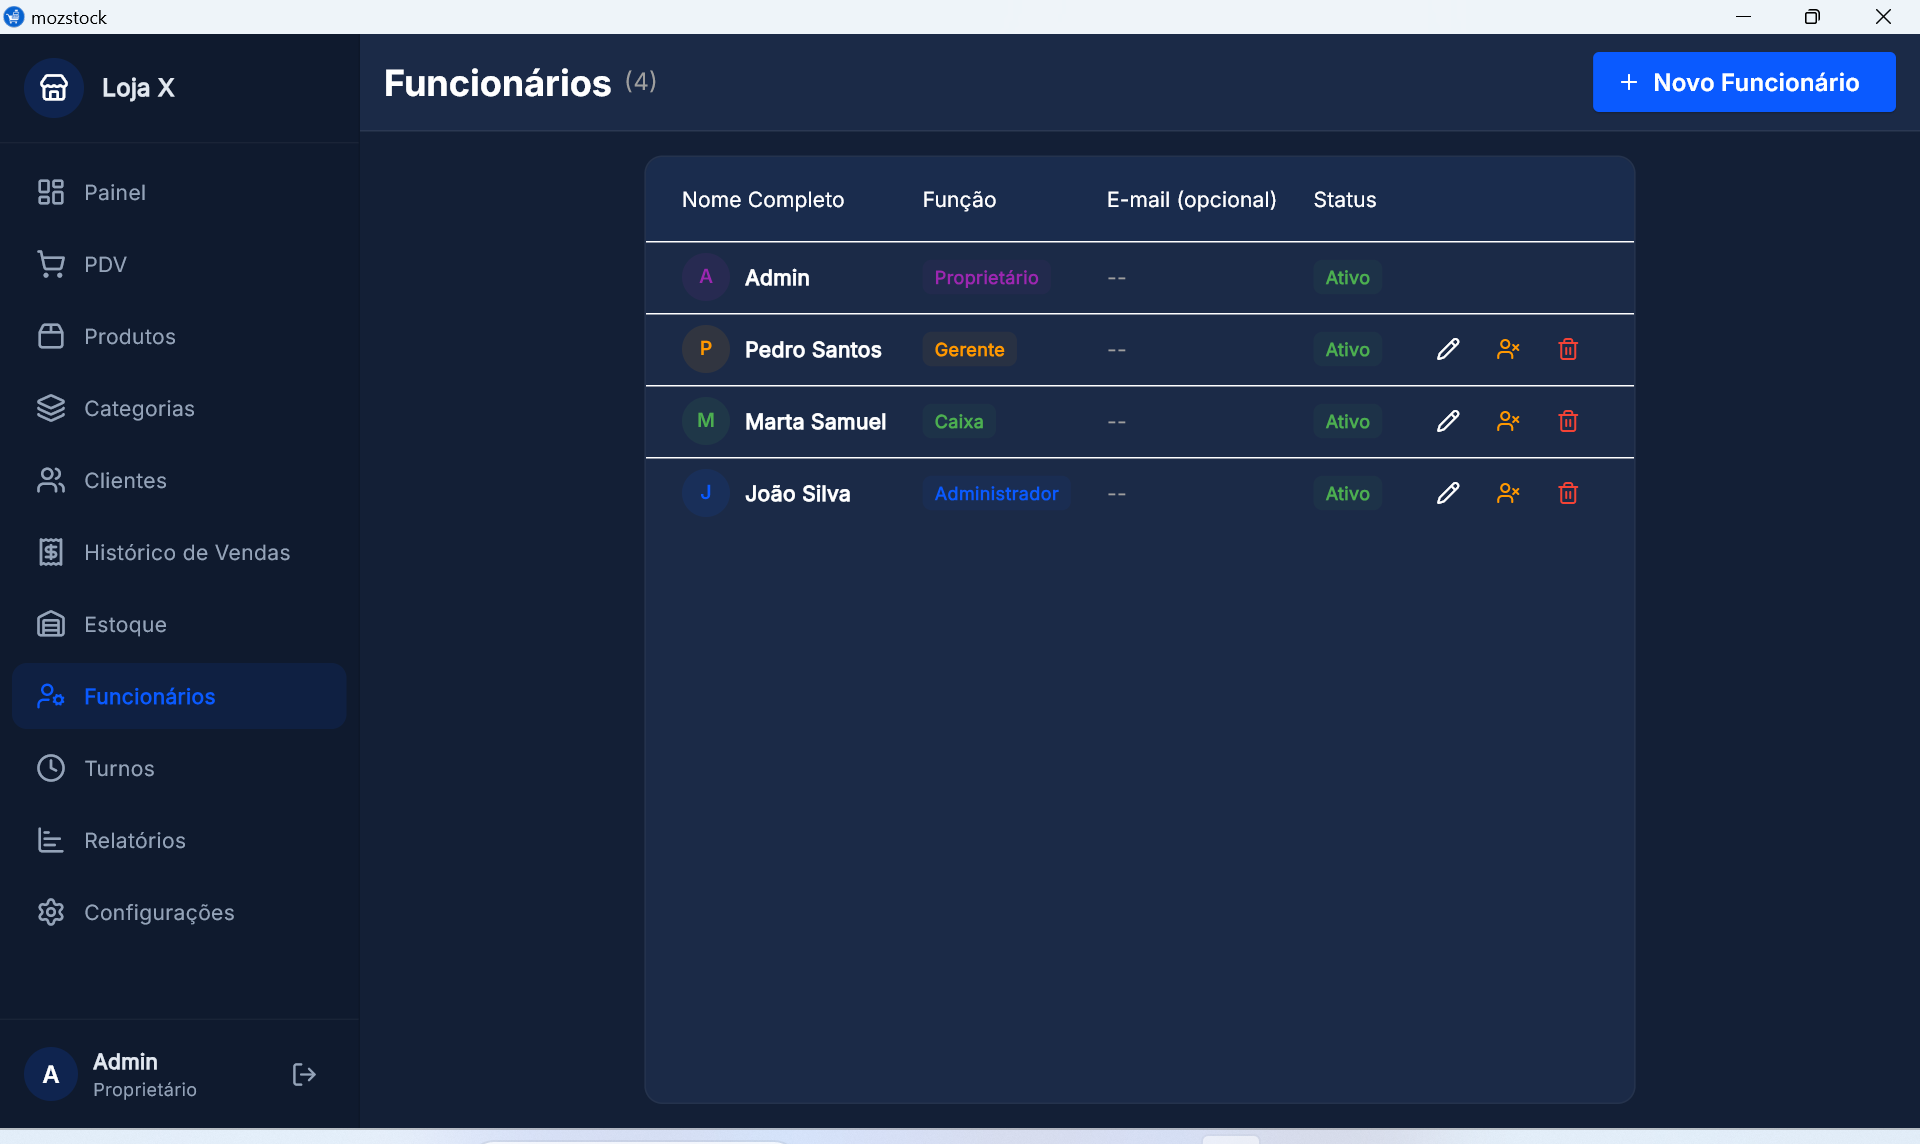Delete Marta Samuel using trash icon

click(x=1568, y=421)
